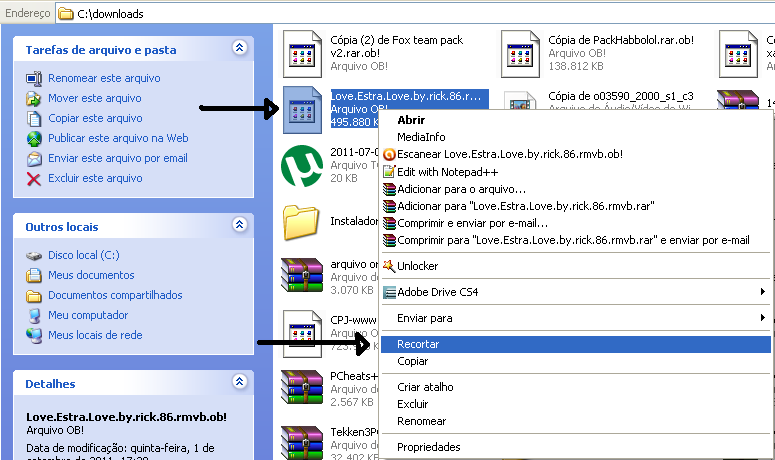Collapse the Outros locais panel
This screenshot has height=460, width=775.
(239, 226)
